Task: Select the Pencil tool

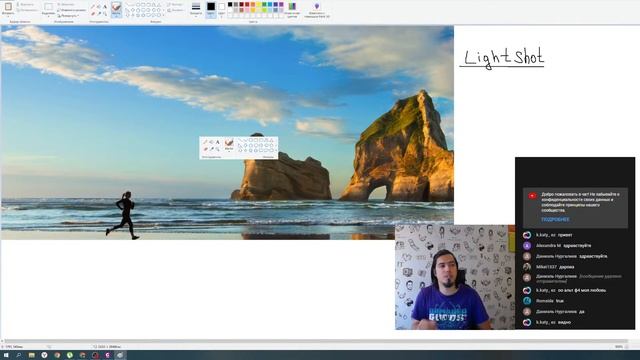Action: (x=93, y=7)
